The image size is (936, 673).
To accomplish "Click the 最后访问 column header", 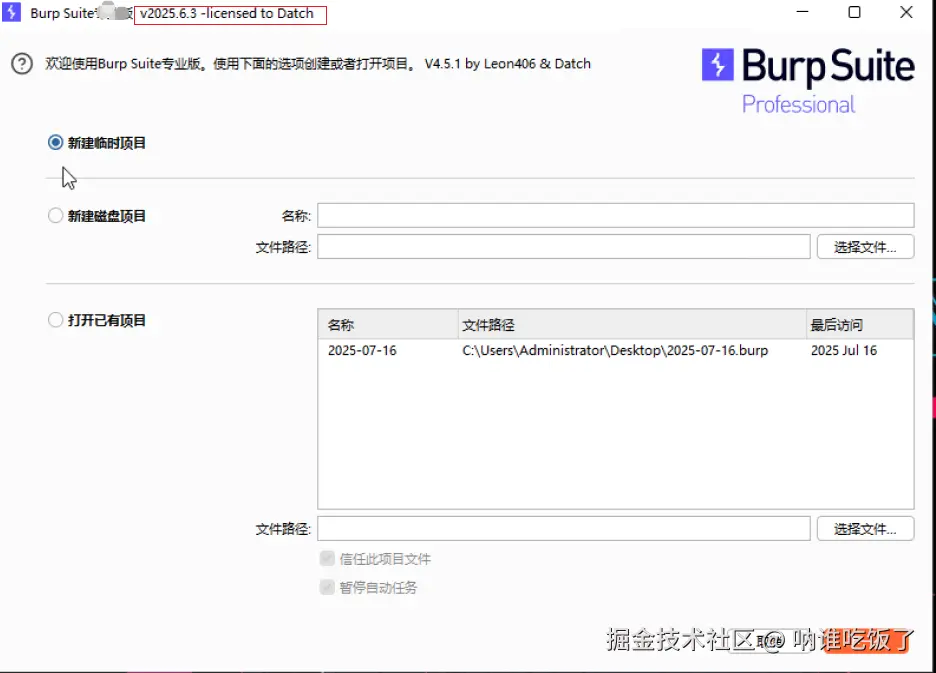I will [860, 325].
